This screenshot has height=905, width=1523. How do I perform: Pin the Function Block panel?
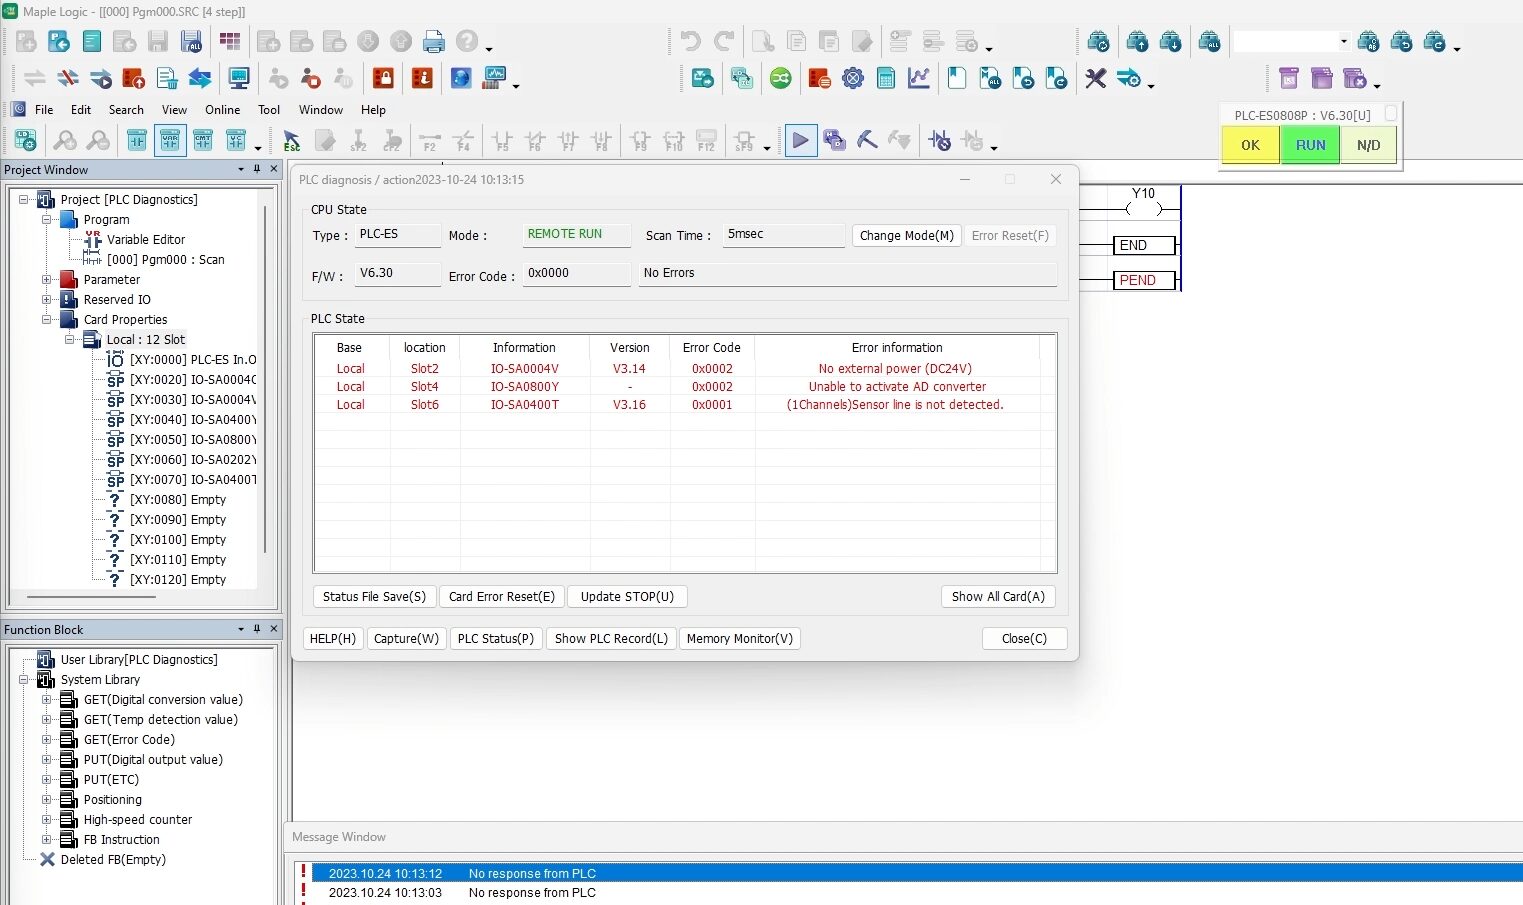click(x=256, y=629)
